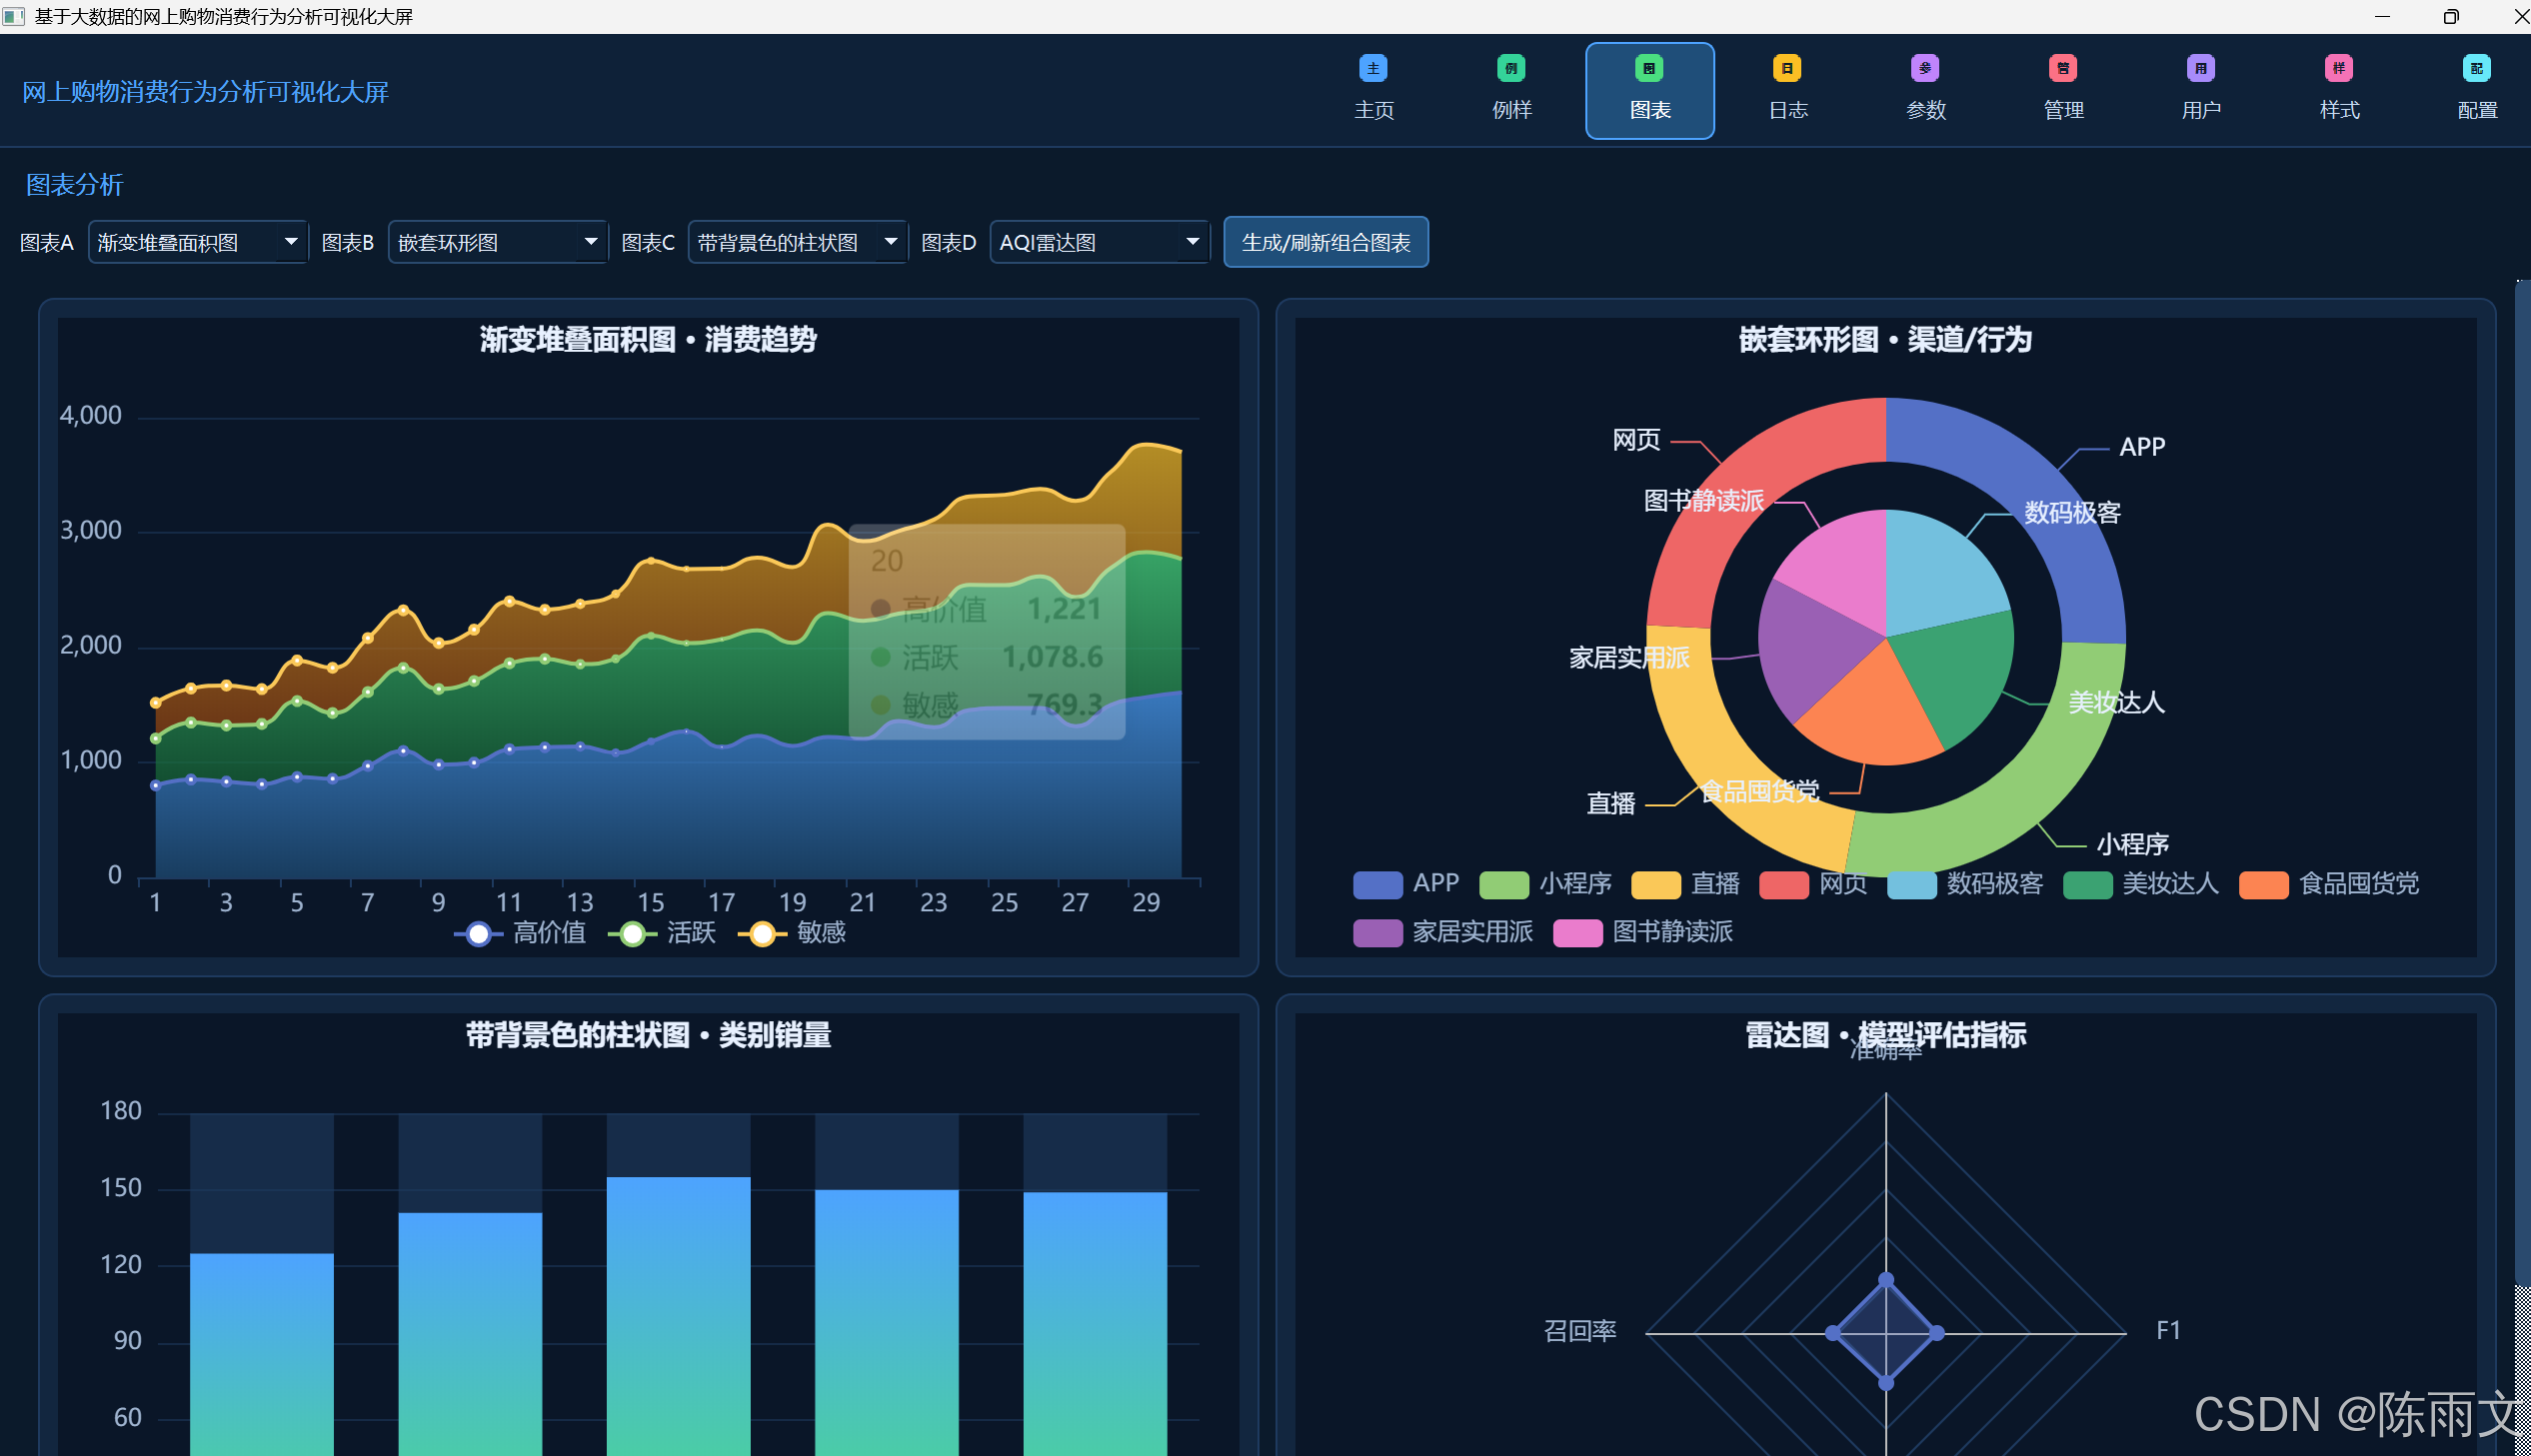Open 图表A dropdown showing 渐变堆叠面积图
The image size is (2531, 1456).
coord(198,242)
